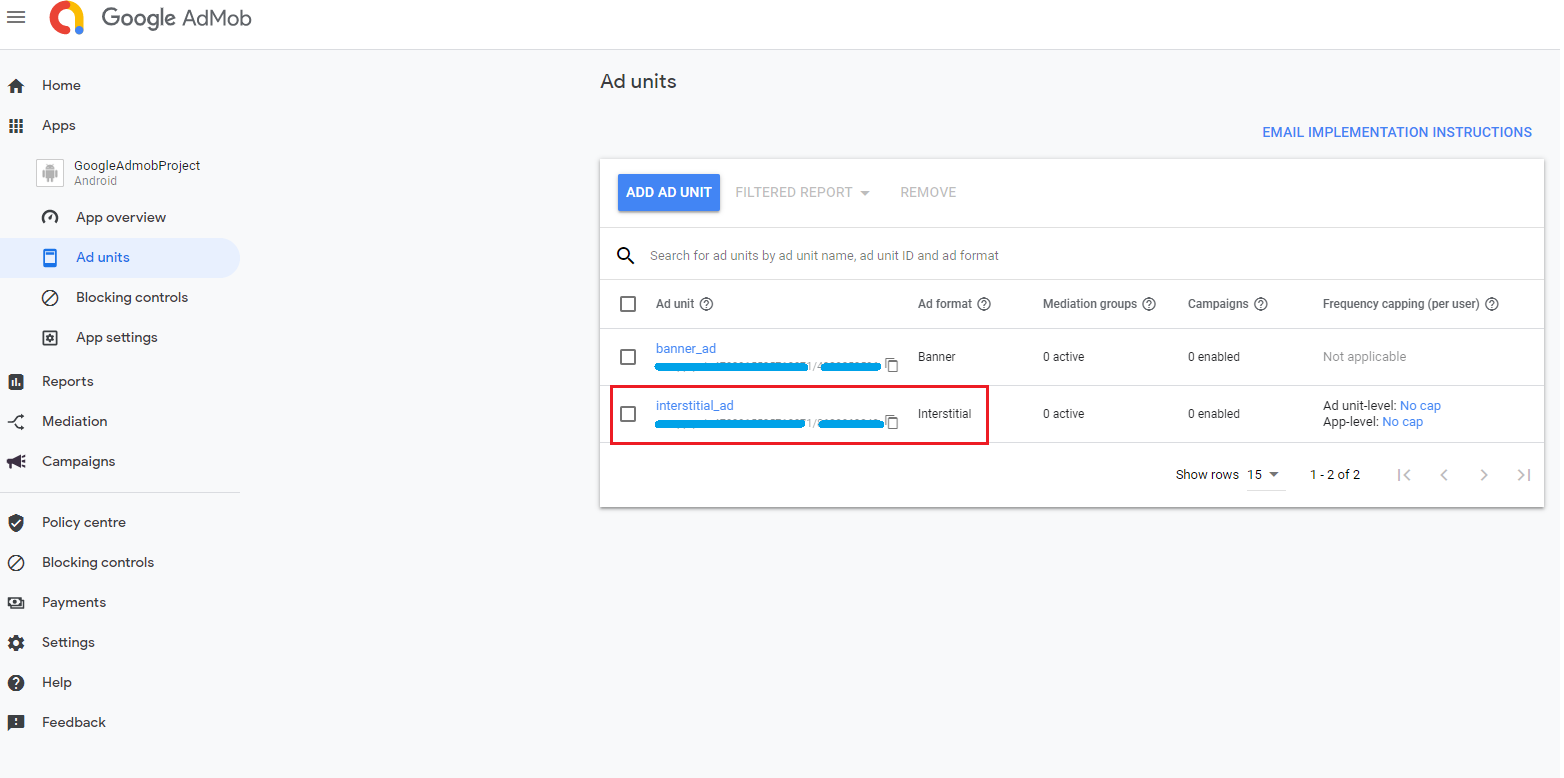Copy the interstitial_ad unit ID
This screenshot has height=778, width=1564.
[x=892, y=422]
